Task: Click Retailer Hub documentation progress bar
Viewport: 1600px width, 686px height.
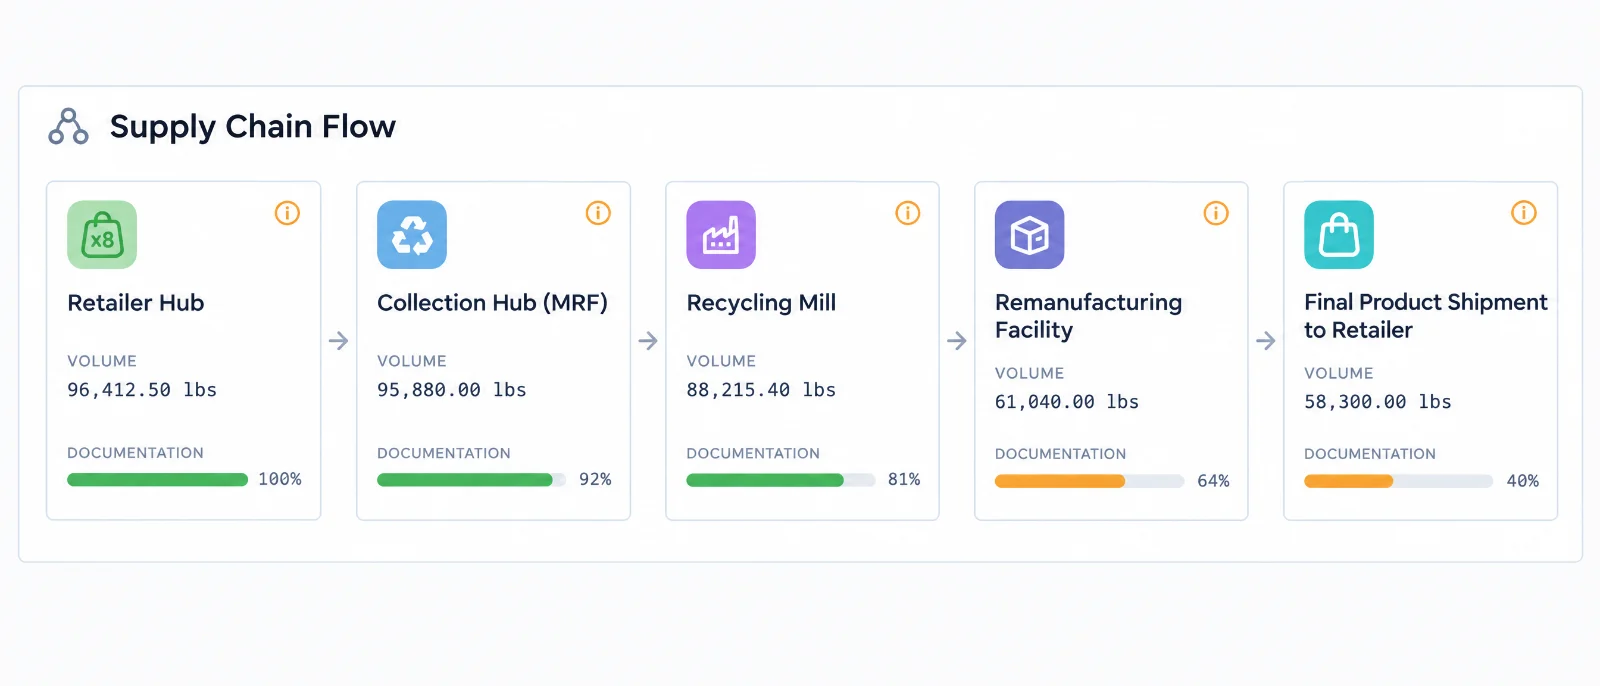Action: click(x=157, y=480)
